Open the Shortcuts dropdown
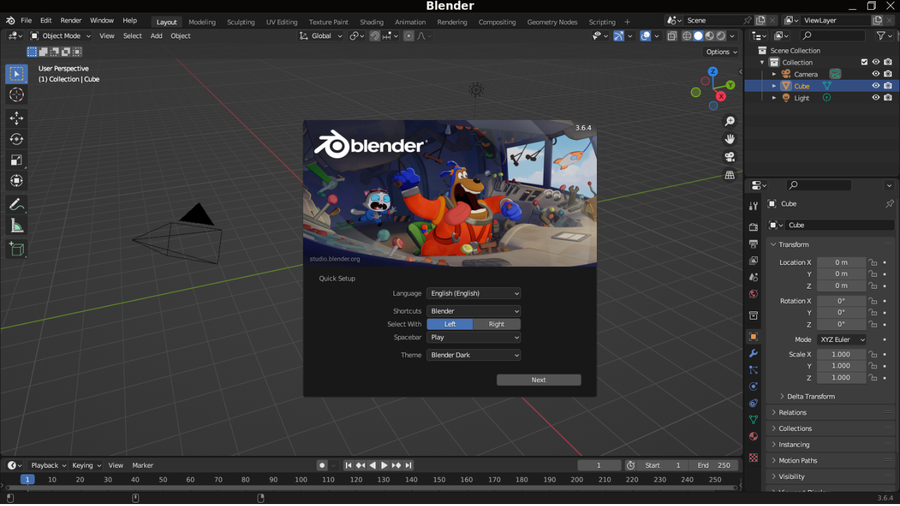900x506 pixels. pyautogui.click(x=474, y=311)
